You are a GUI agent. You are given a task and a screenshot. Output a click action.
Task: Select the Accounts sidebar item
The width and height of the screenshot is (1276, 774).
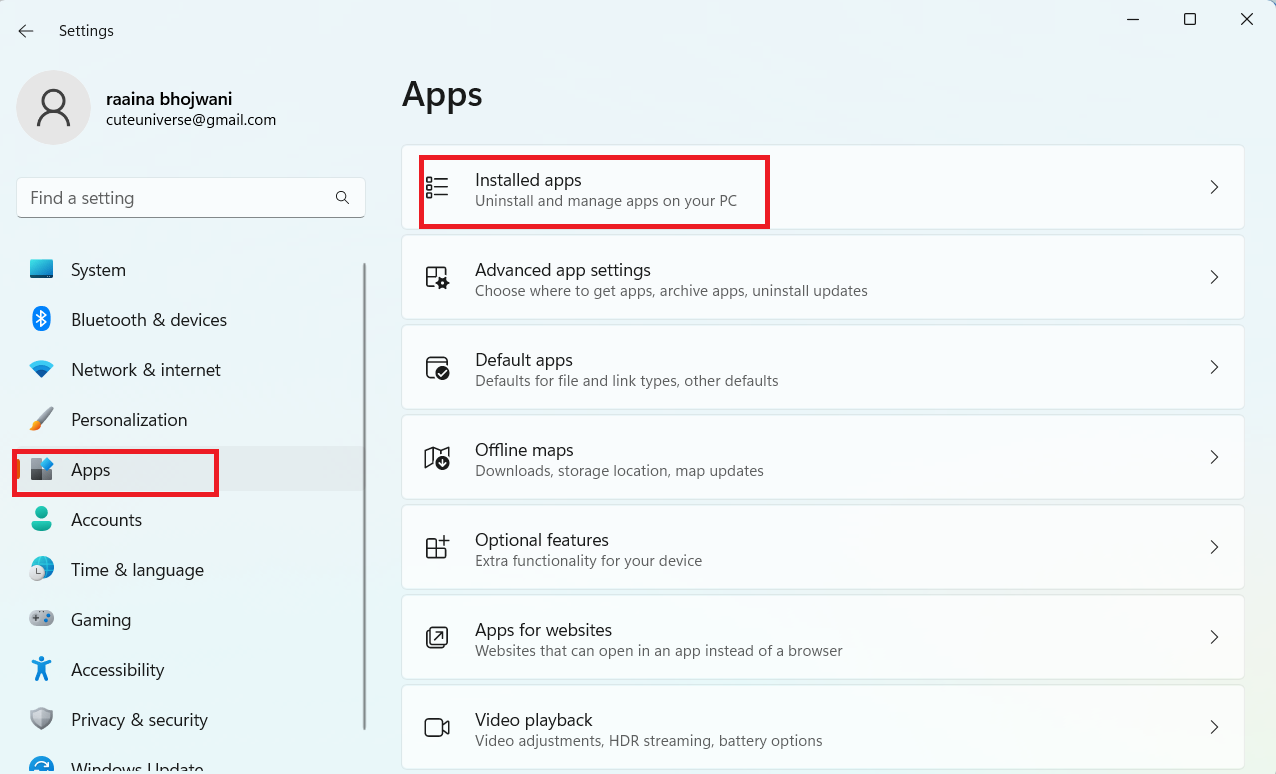click(x=106, y=520)
